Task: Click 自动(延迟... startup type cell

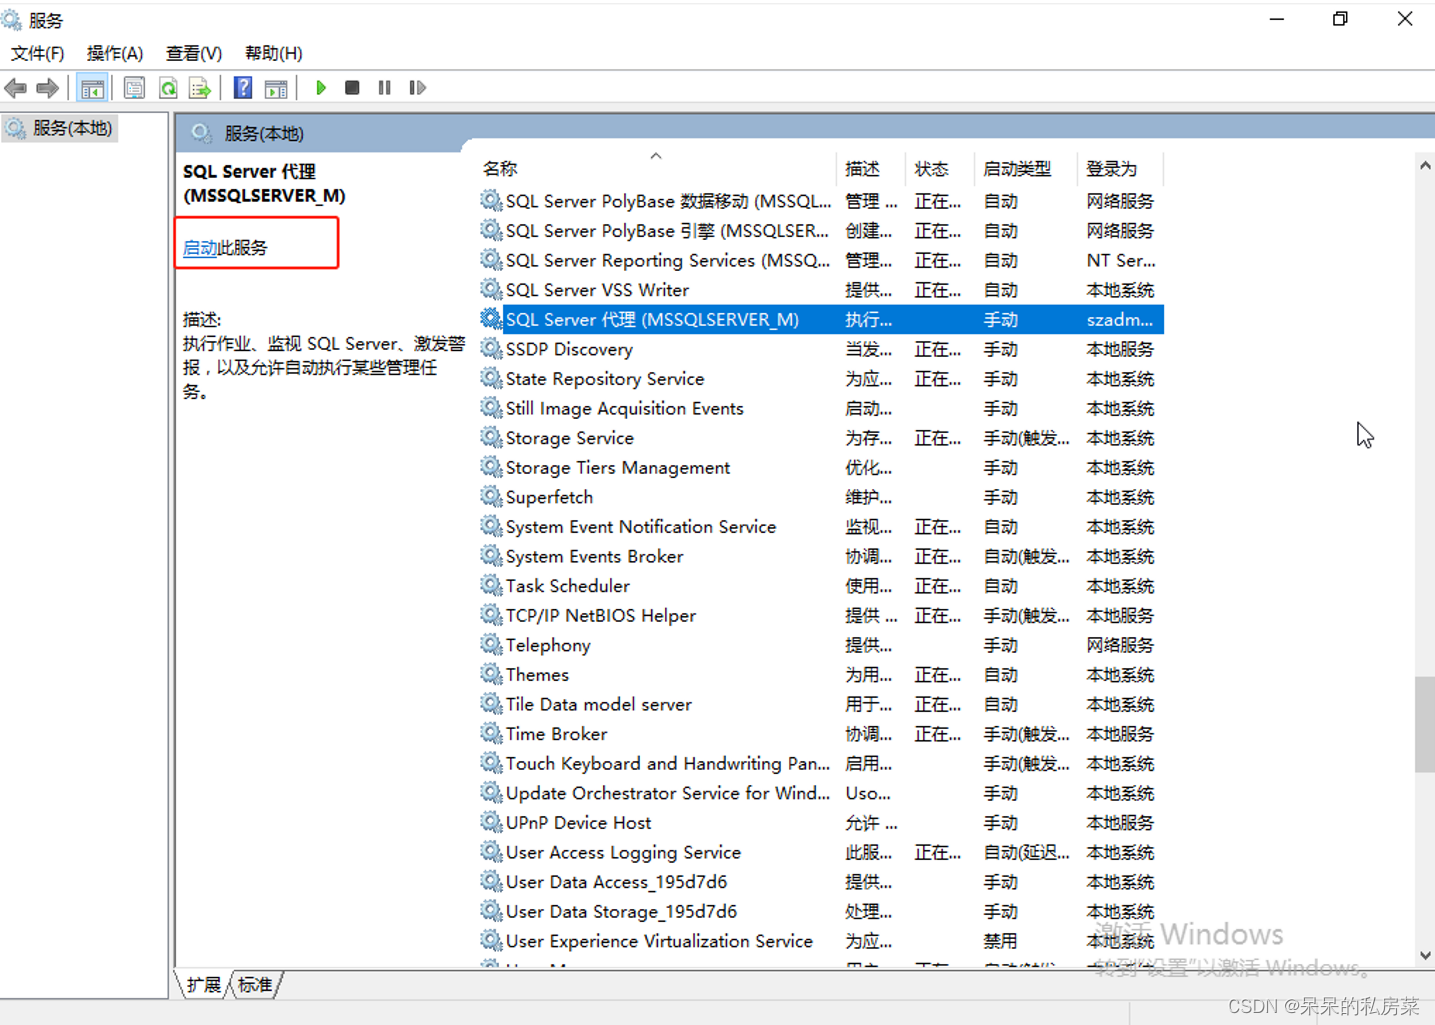Action: click(x=1026, y=852)
